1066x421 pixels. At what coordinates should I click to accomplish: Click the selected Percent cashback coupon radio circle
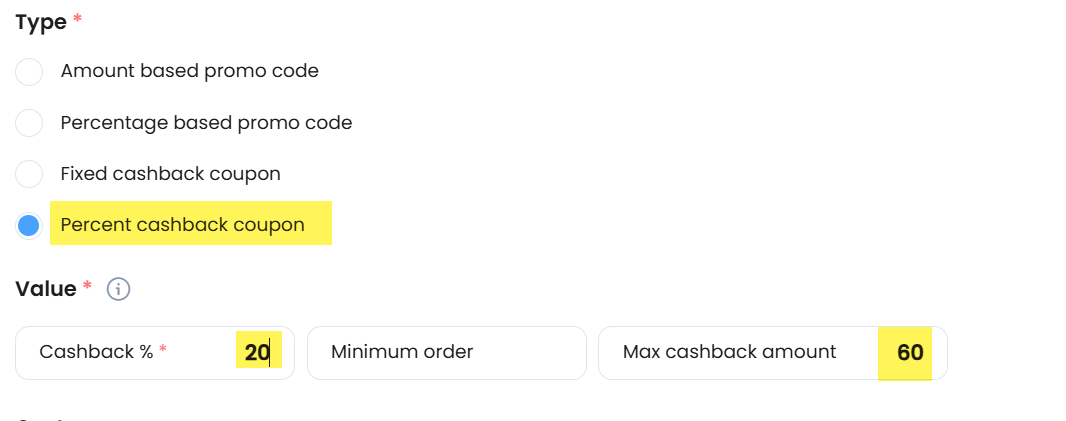click(x=29, y=226)
